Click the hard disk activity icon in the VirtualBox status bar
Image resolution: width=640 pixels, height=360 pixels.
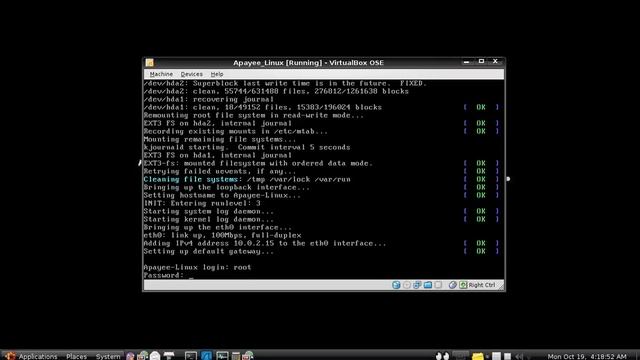[x=396, y=285]
